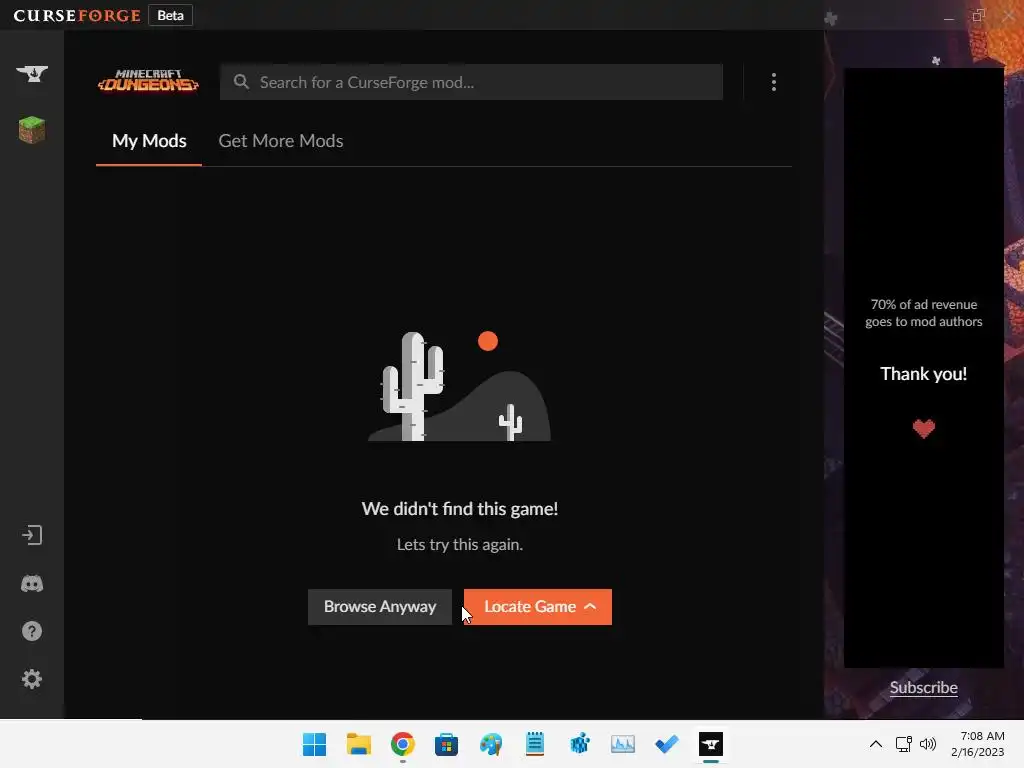Click the CurseForge taskbar icon

pyautogui.click(x=711, y=744)
